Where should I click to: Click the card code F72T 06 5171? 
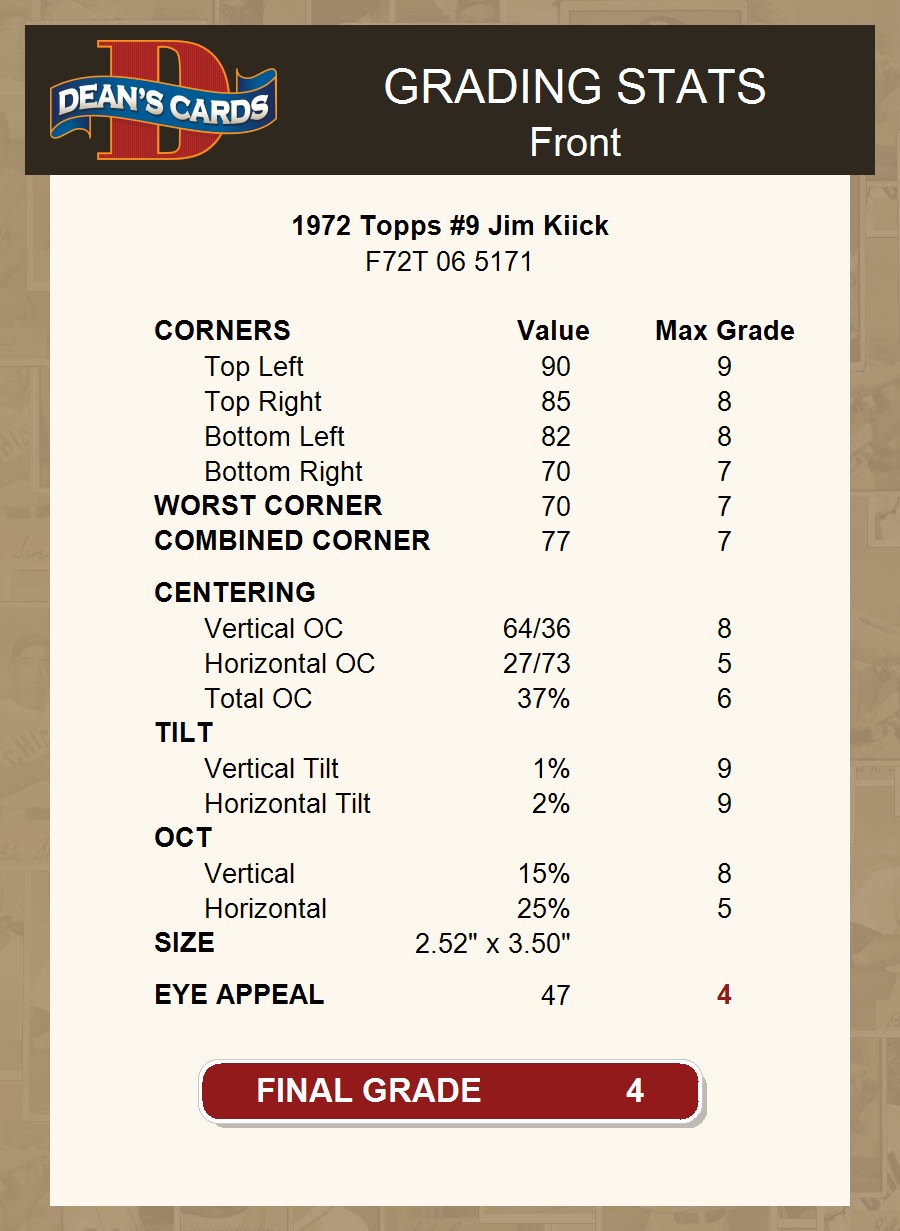[449, 262]
